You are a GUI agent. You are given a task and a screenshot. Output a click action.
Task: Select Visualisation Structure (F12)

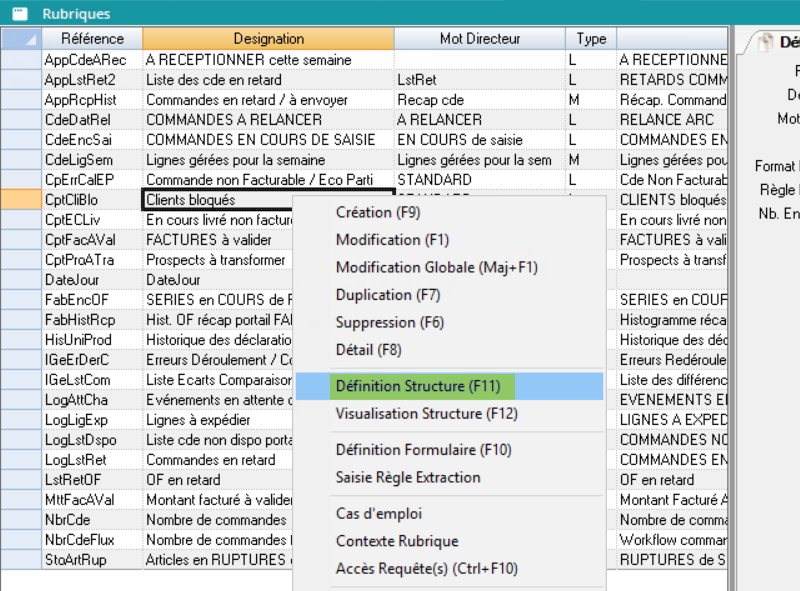point(426,413)
